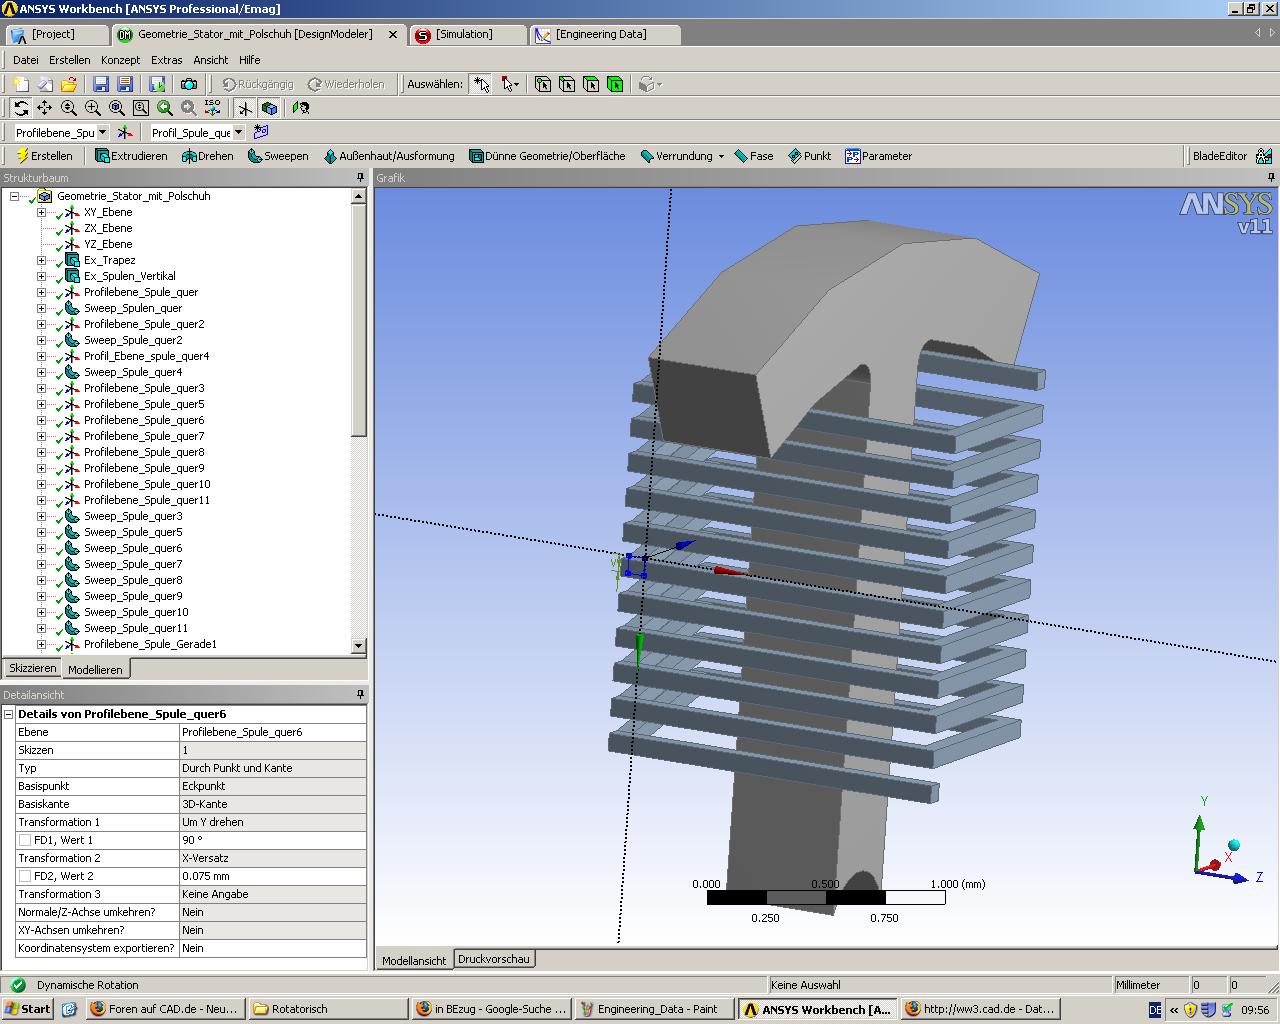Click the next view icon
This screenshot has height=1024, width=1280.
point(189,108)
